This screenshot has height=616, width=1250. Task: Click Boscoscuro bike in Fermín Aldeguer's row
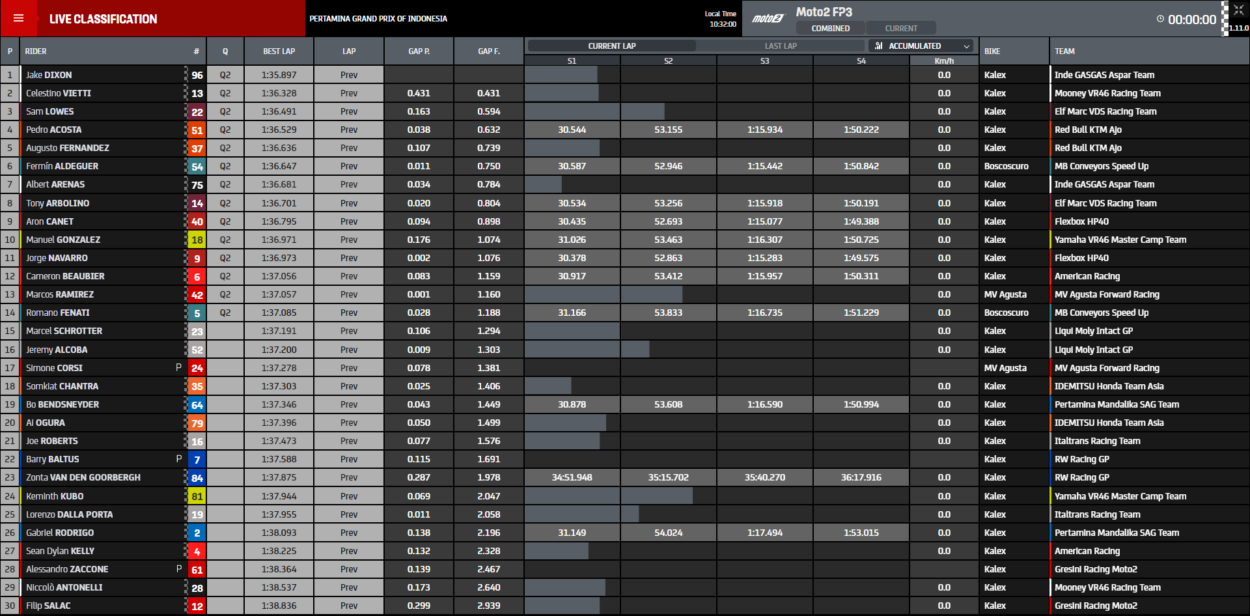[x=1005, y=167]
